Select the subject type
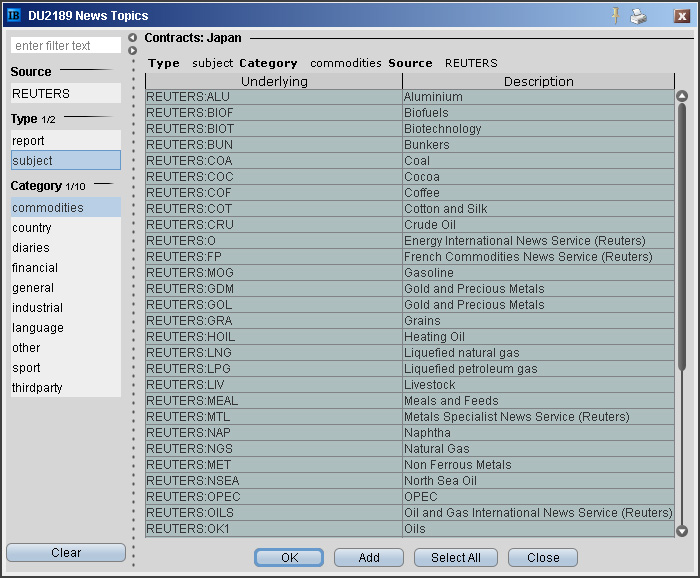The image size is (700, 578). 66,160
